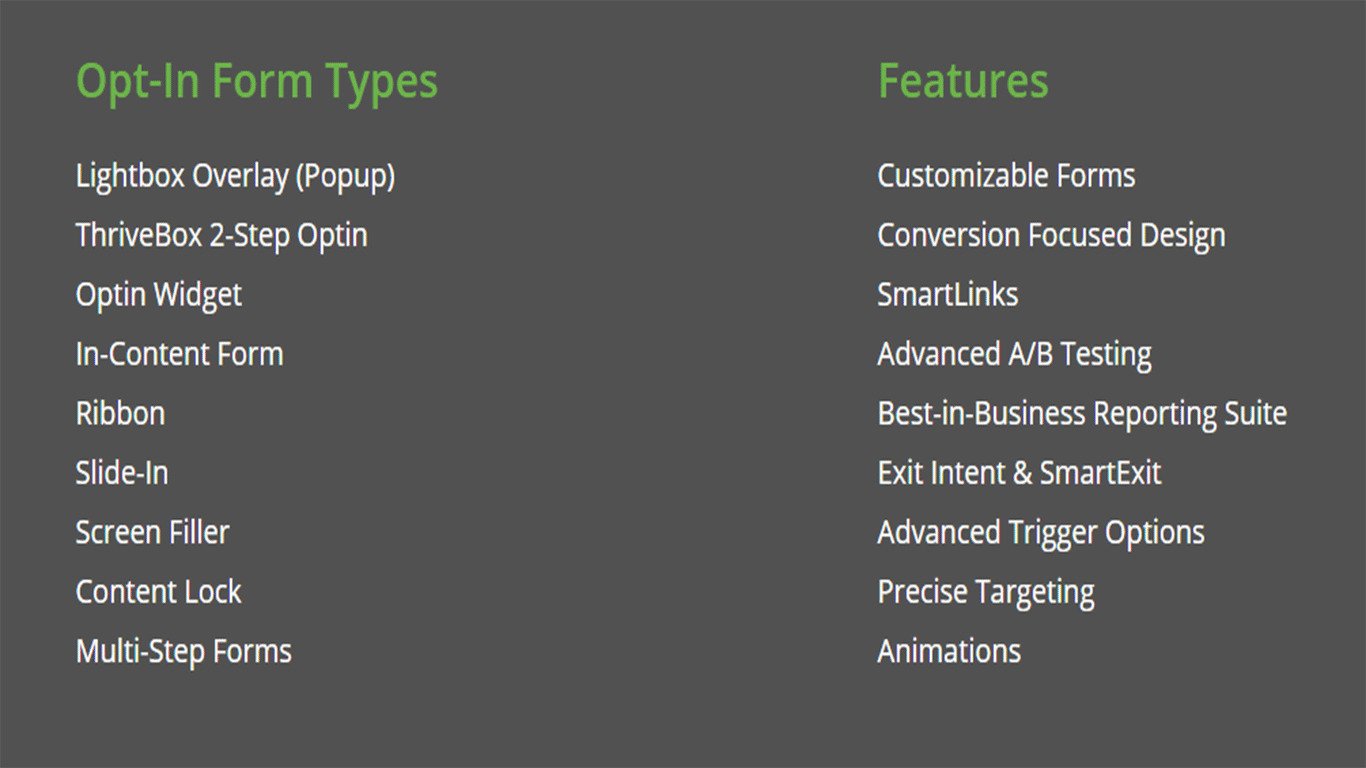Viewport: 1366px width, 768px height.
Task: Open the Optin Widget link
Action: (159, 296)
